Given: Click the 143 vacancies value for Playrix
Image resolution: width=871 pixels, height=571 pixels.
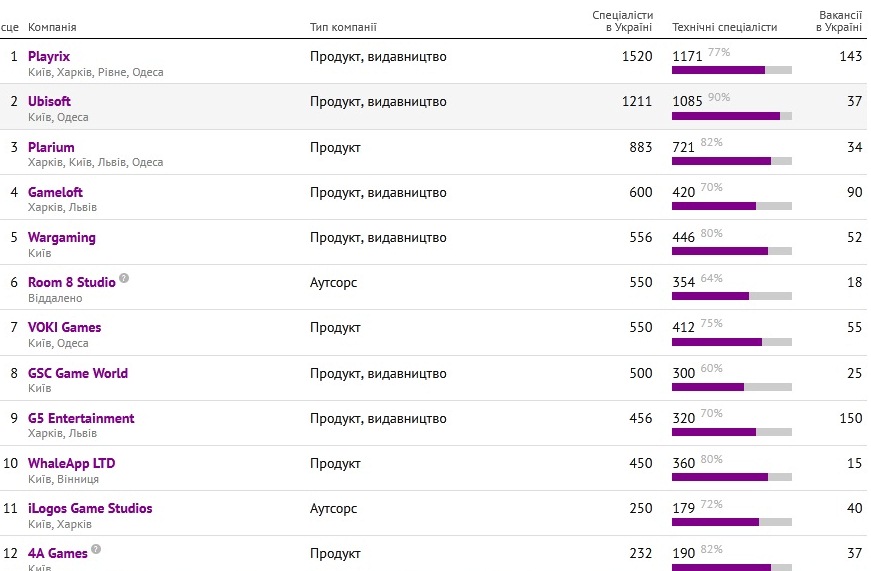Looking at the screenshot, I should pos(850,56).
